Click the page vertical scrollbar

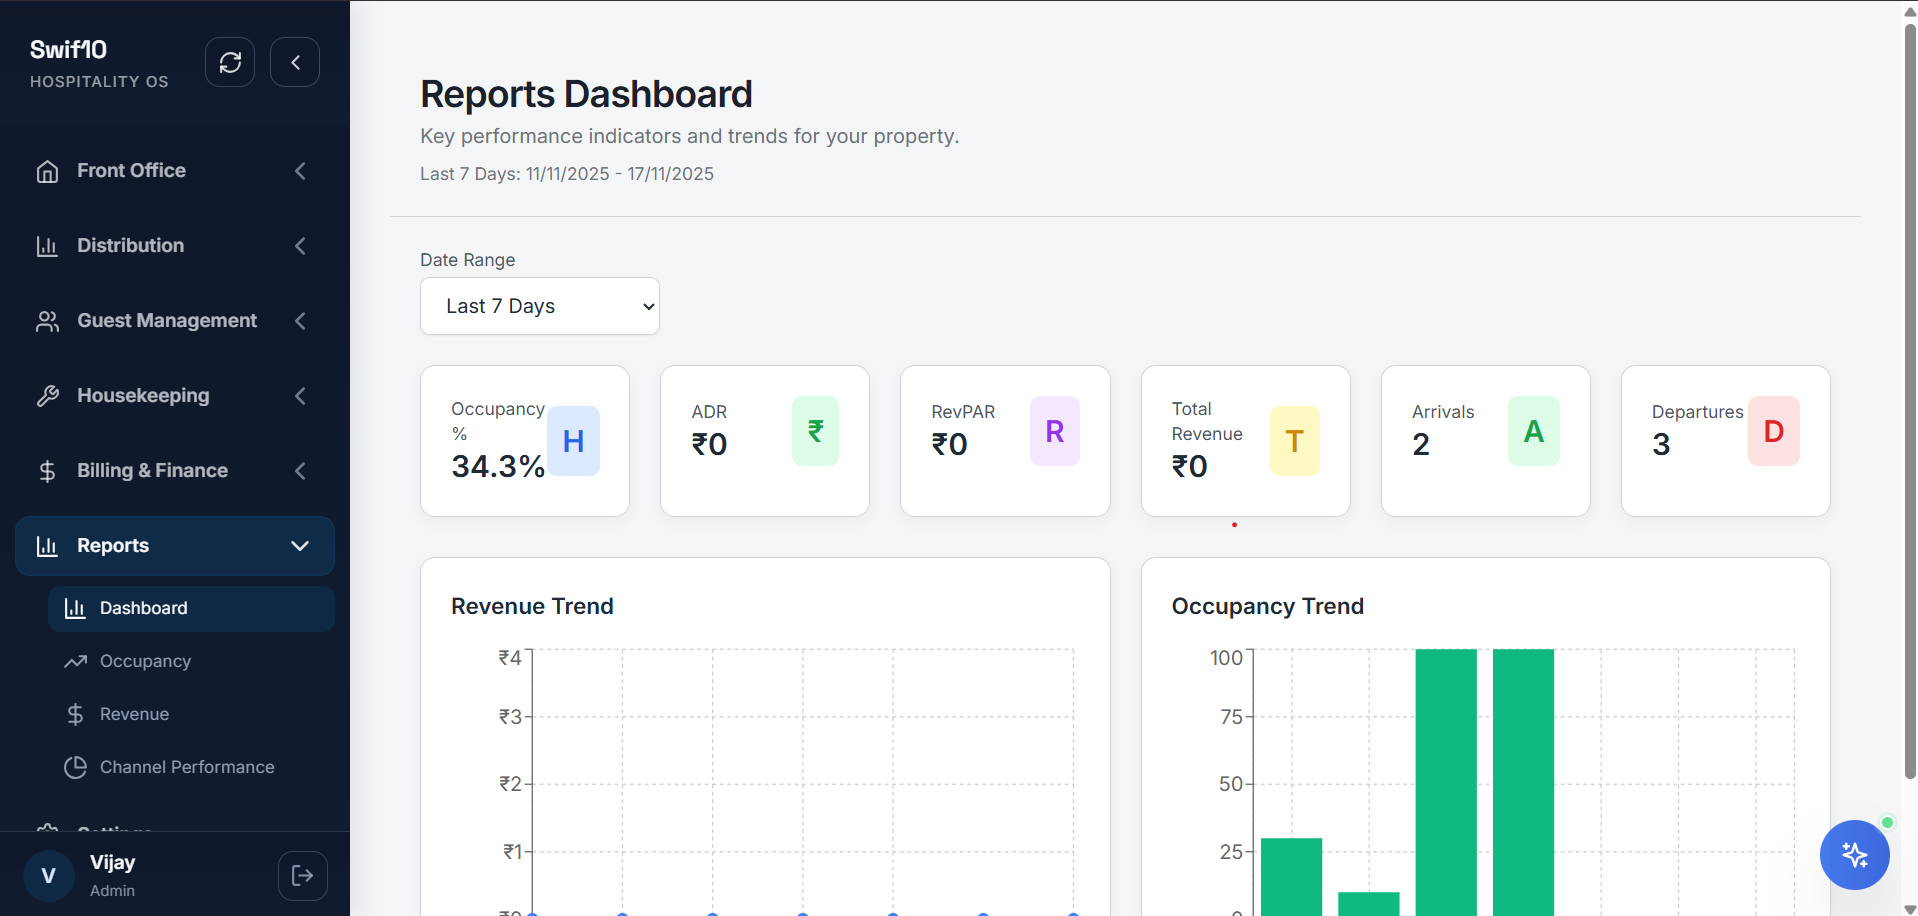(x=1909, y=400)
